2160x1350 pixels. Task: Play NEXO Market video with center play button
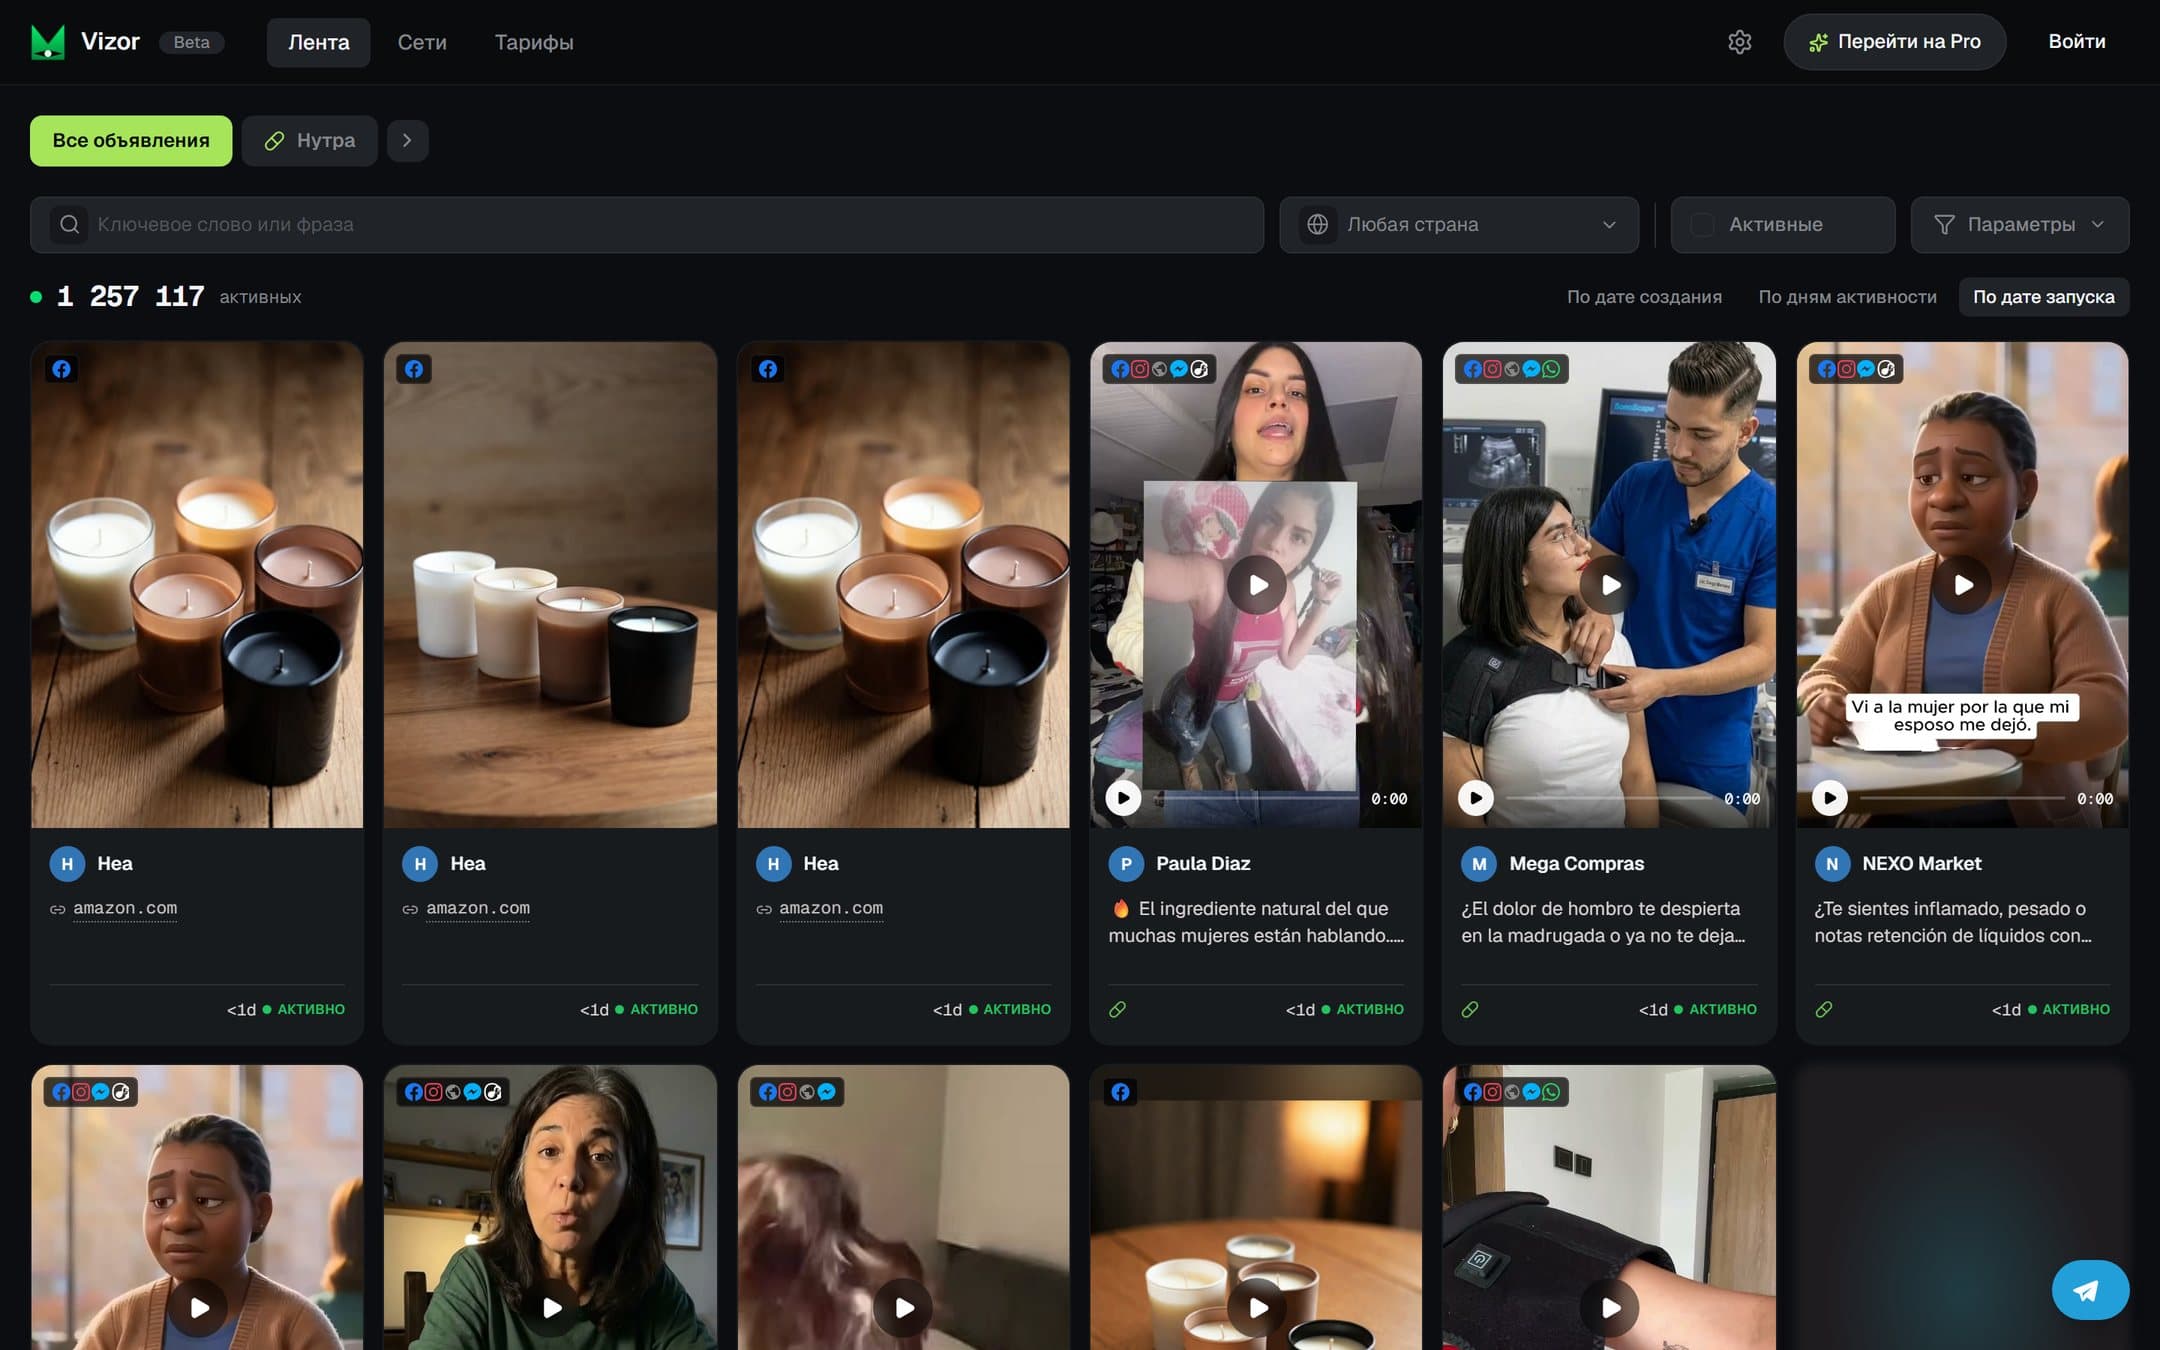pos(1963,585)
